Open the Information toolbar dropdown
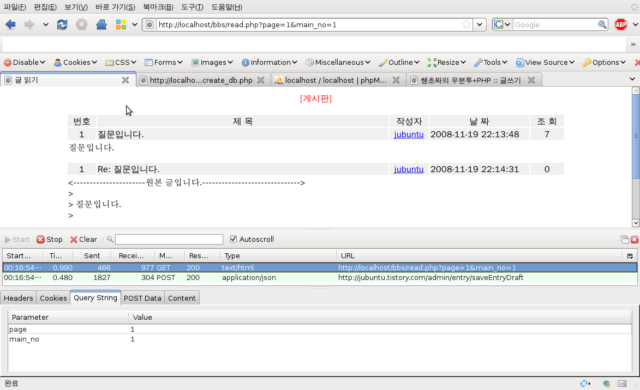Screen dimensions: 640x390 [269, 62]
